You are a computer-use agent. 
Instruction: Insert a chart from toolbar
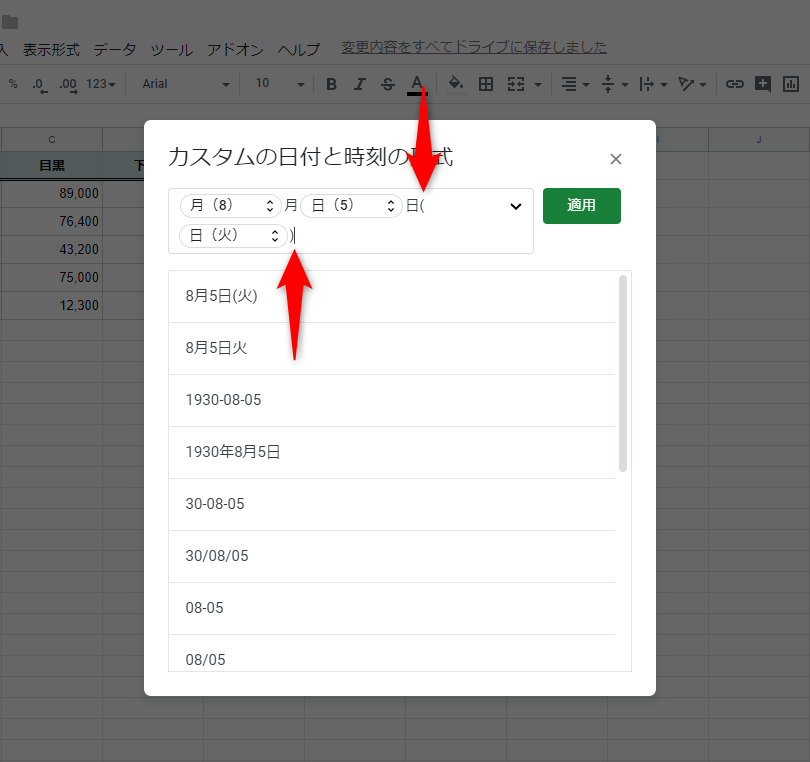pyautogui.click(x=791, y=84)
